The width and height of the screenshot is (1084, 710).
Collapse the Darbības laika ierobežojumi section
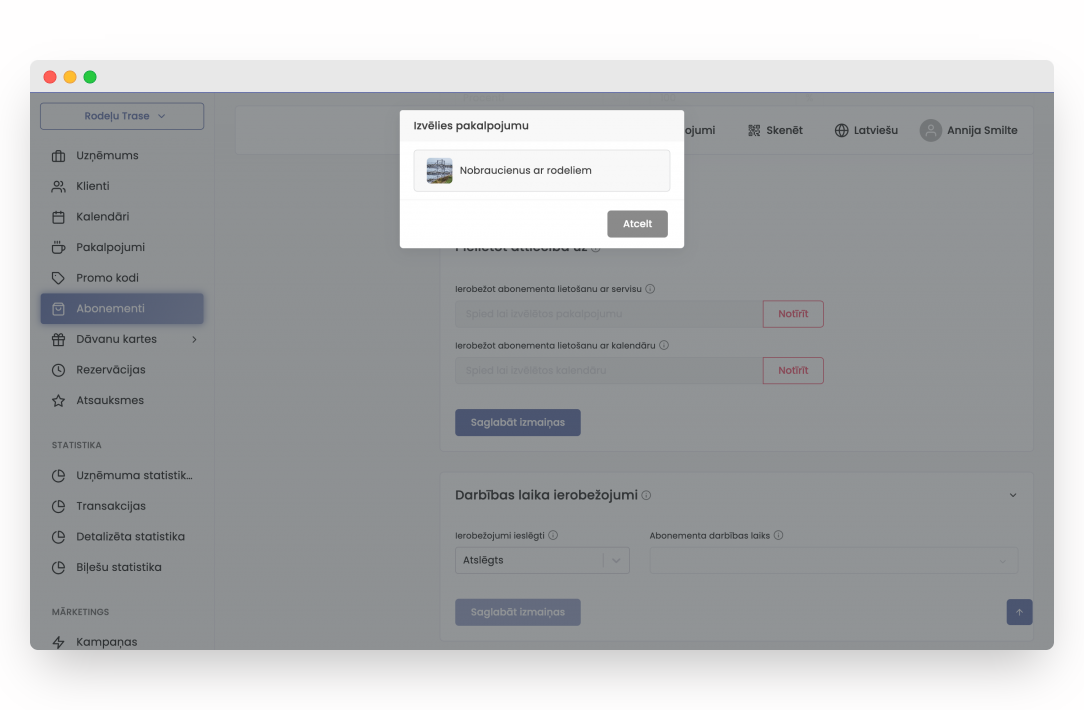1012,496
